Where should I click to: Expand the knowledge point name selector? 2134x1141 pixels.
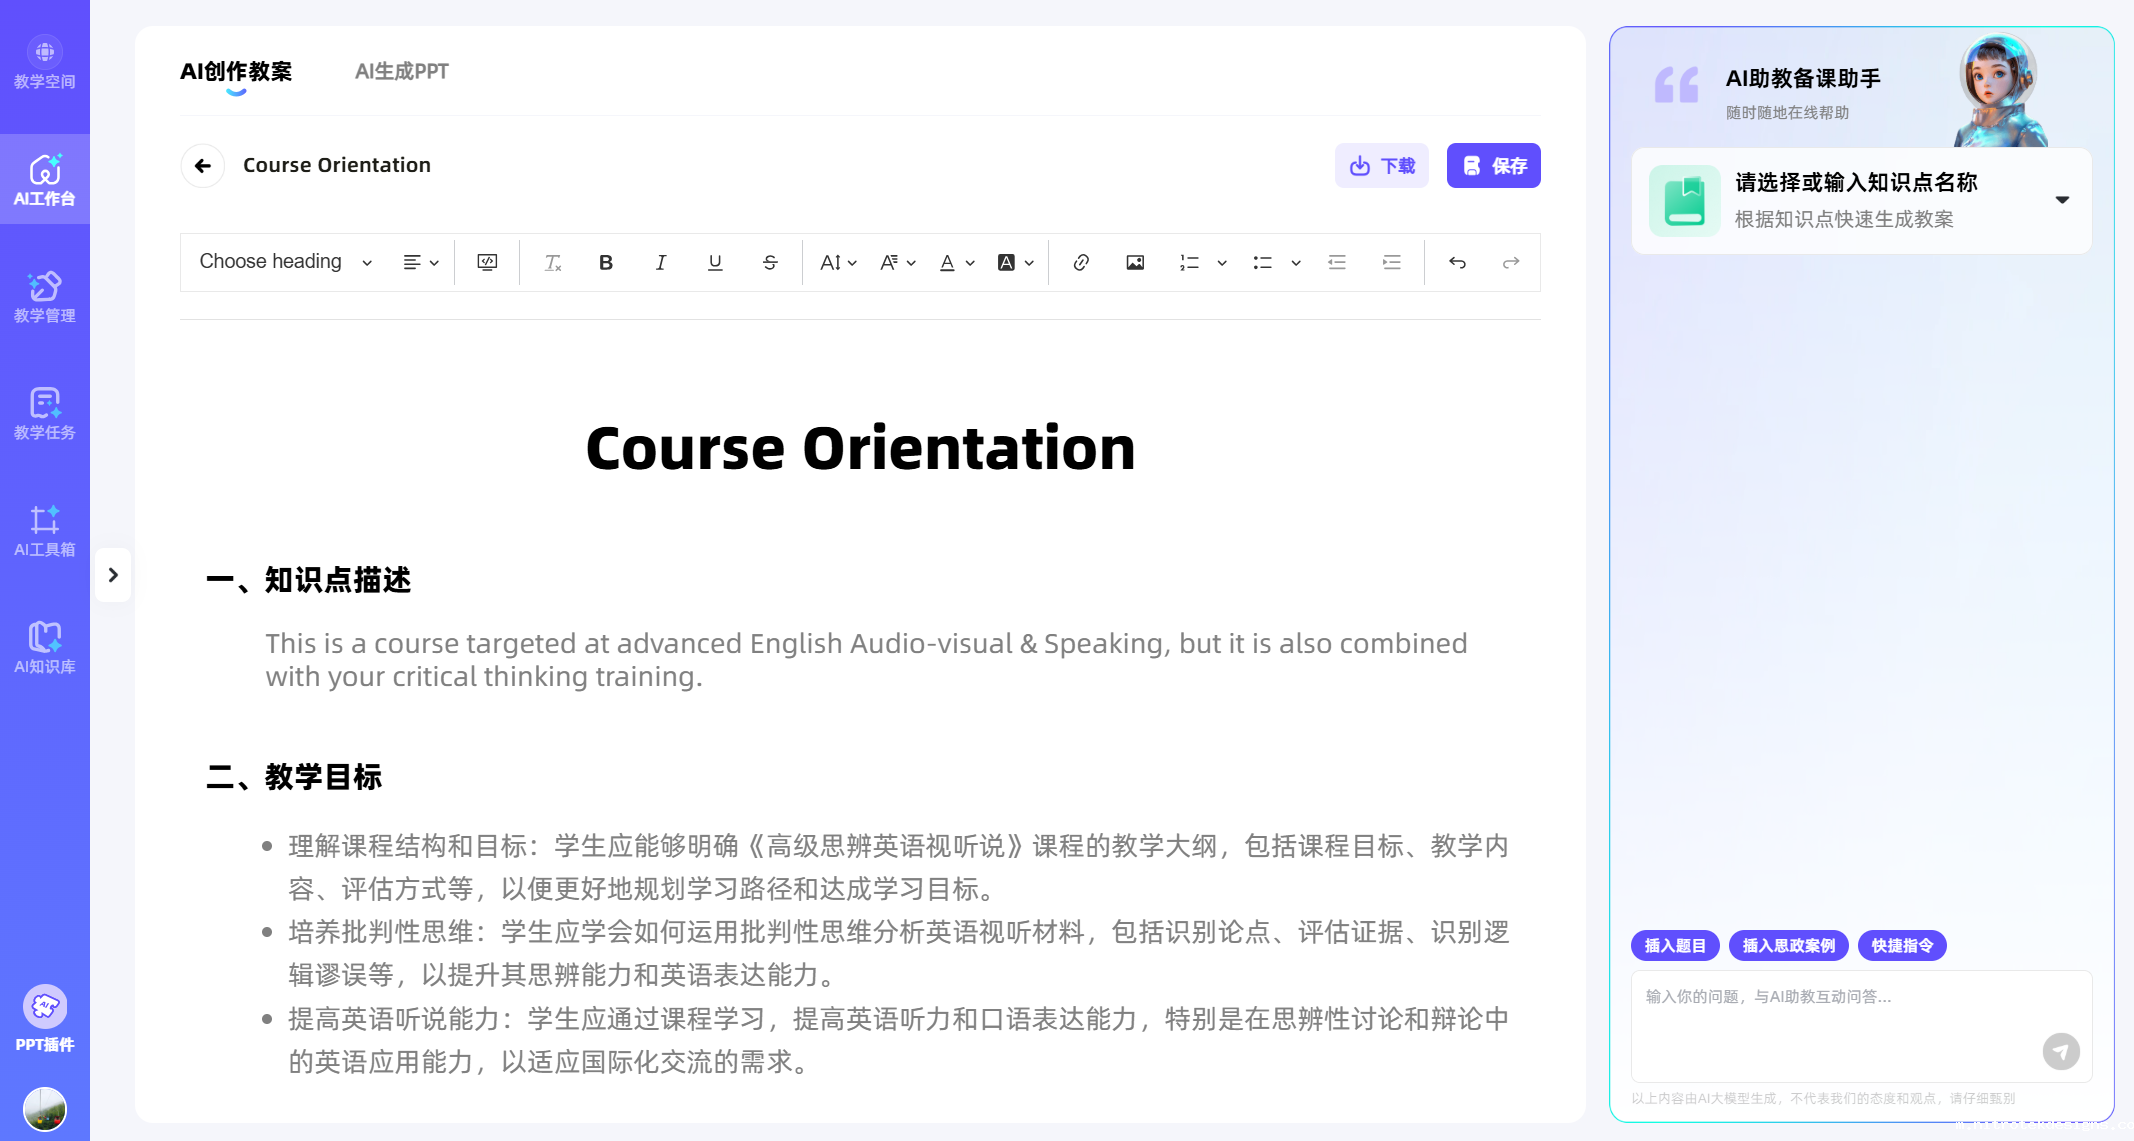2062,200
